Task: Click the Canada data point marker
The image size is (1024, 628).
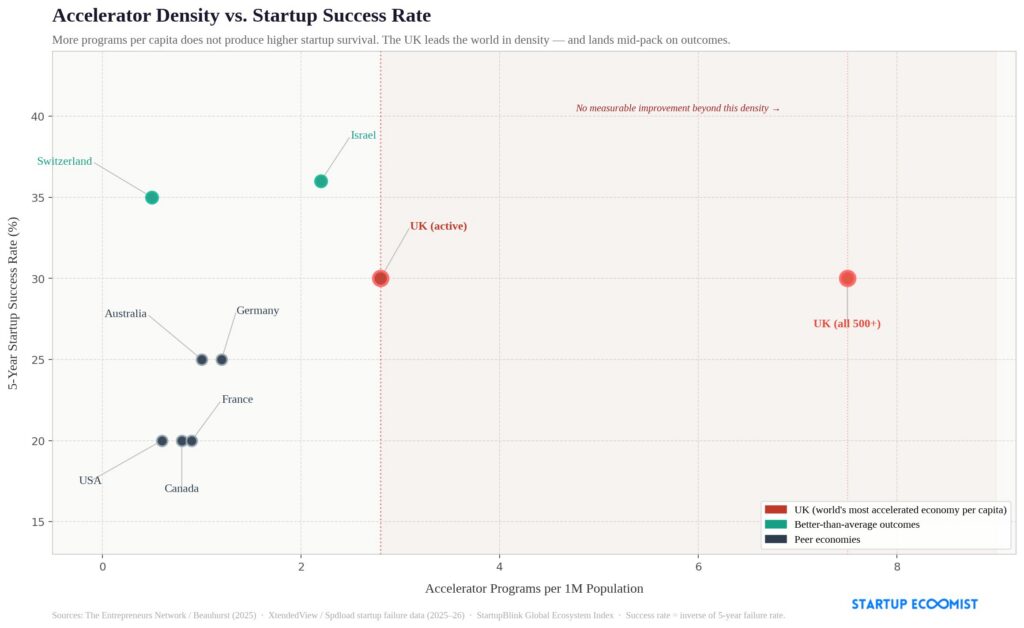Action: click(x=181, y=441)
